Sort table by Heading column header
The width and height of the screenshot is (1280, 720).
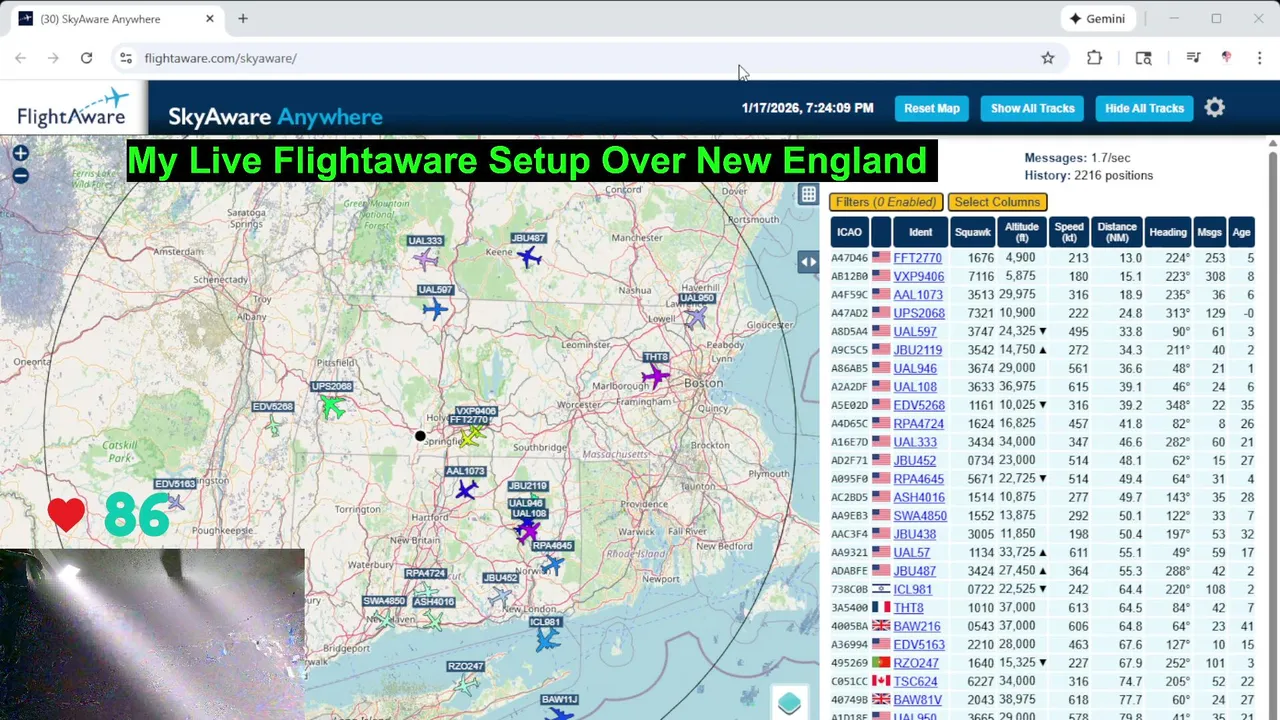click(1168, 232)
